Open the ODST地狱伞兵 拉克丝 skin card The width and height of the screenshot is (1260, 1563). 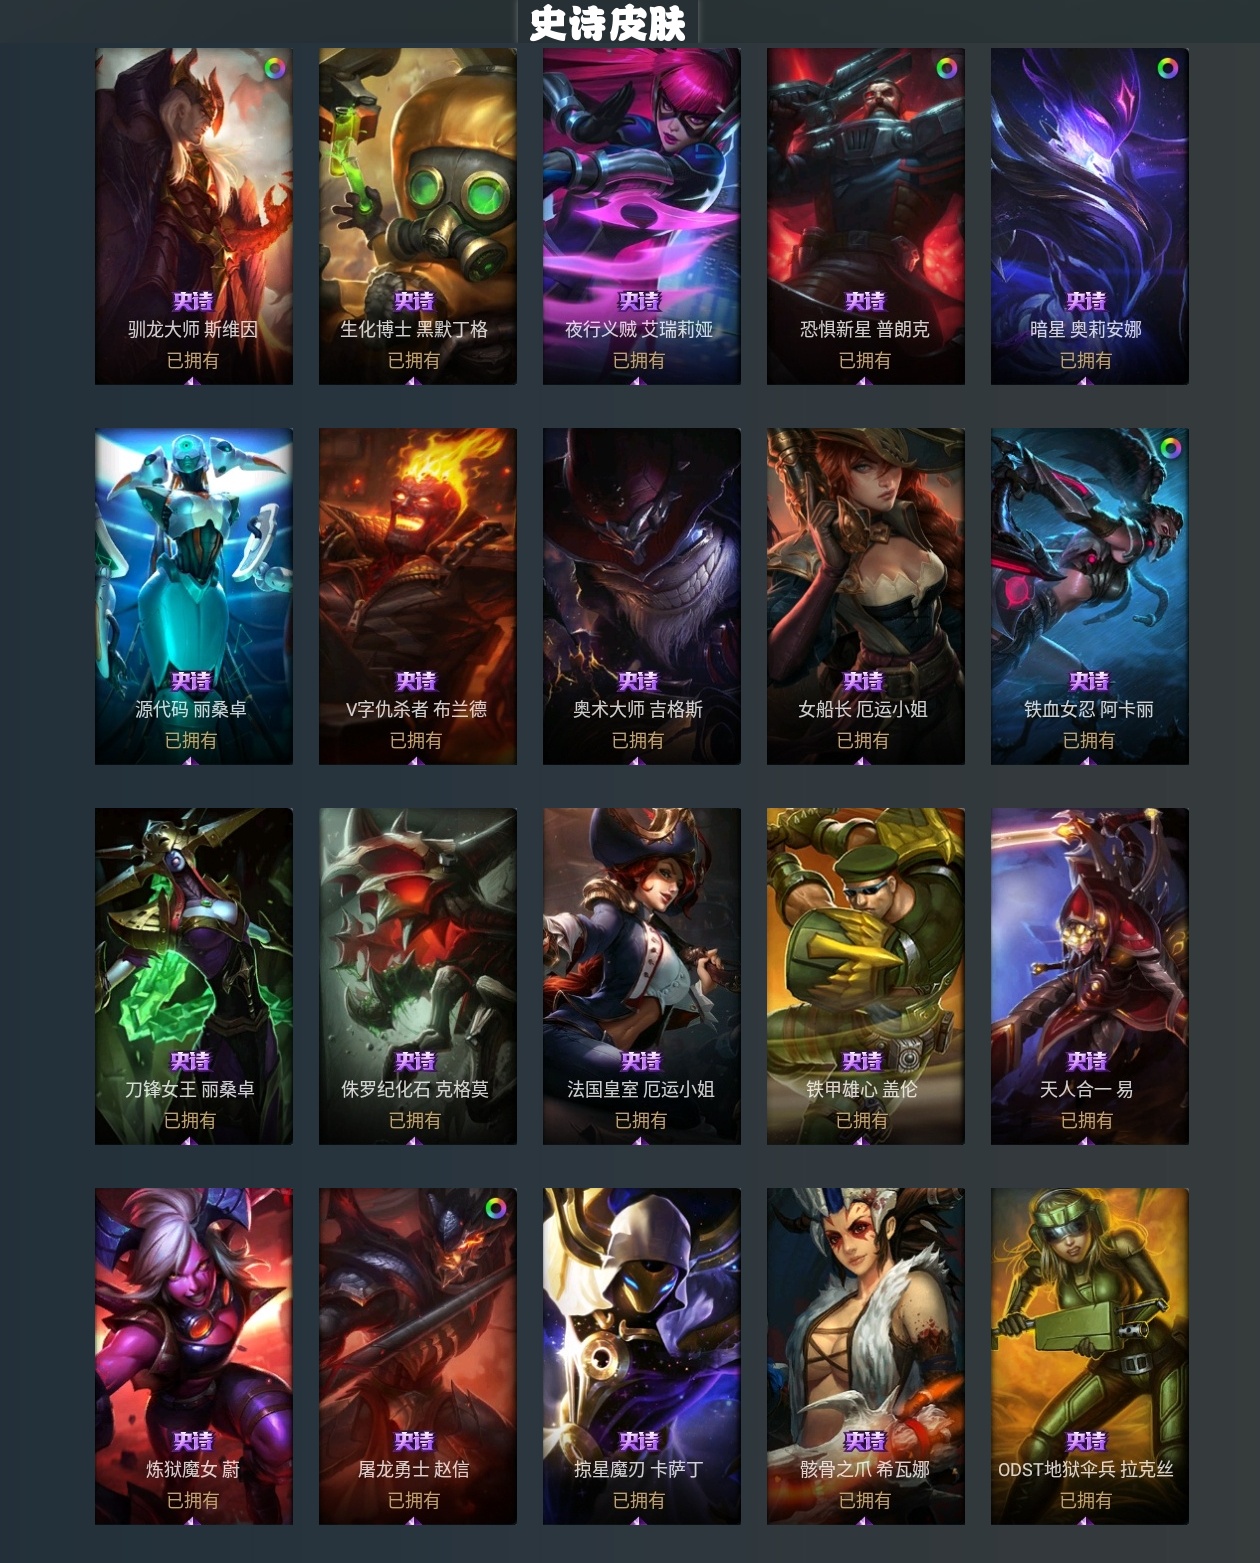[x=1090, y=1357]
